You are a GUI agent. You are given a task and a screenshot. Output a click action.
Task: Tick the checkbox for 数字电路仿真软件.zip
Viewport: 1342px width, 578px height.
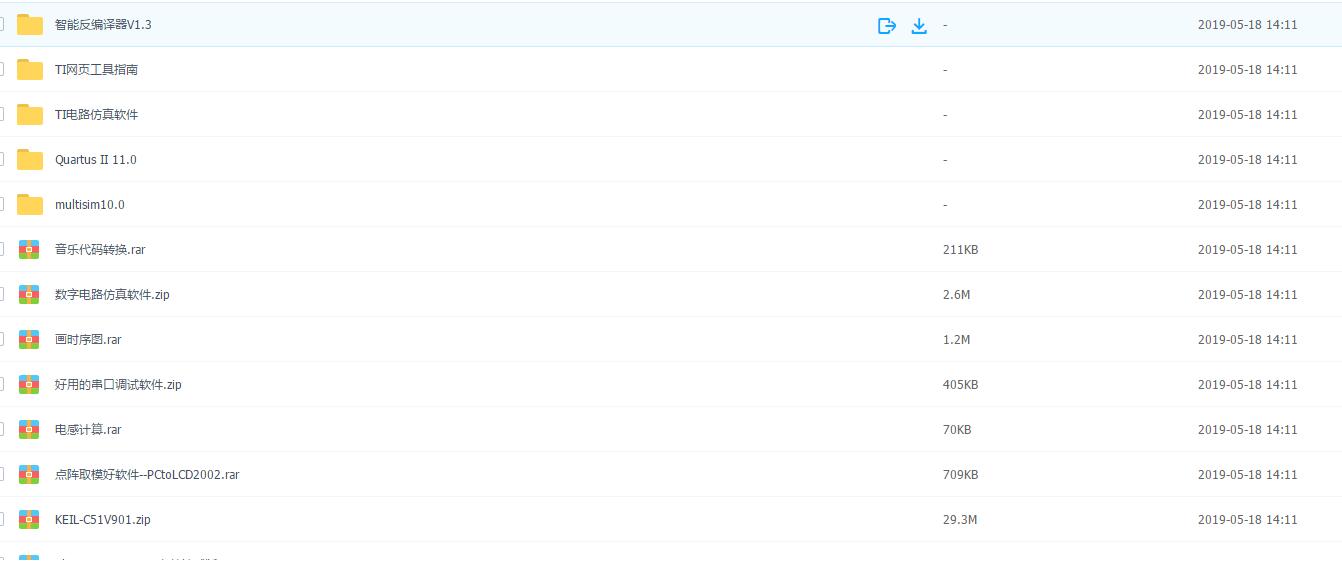point(1,294)
